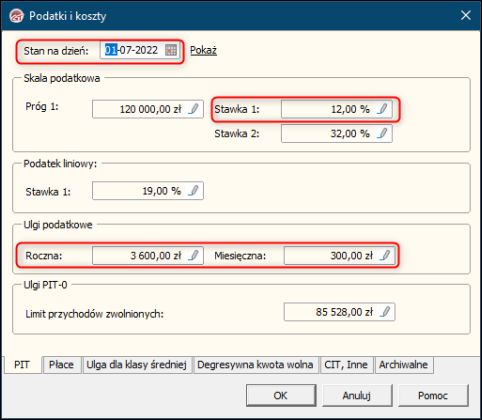Open help with Pomoc button
The image size is (482, 420).
433,395
